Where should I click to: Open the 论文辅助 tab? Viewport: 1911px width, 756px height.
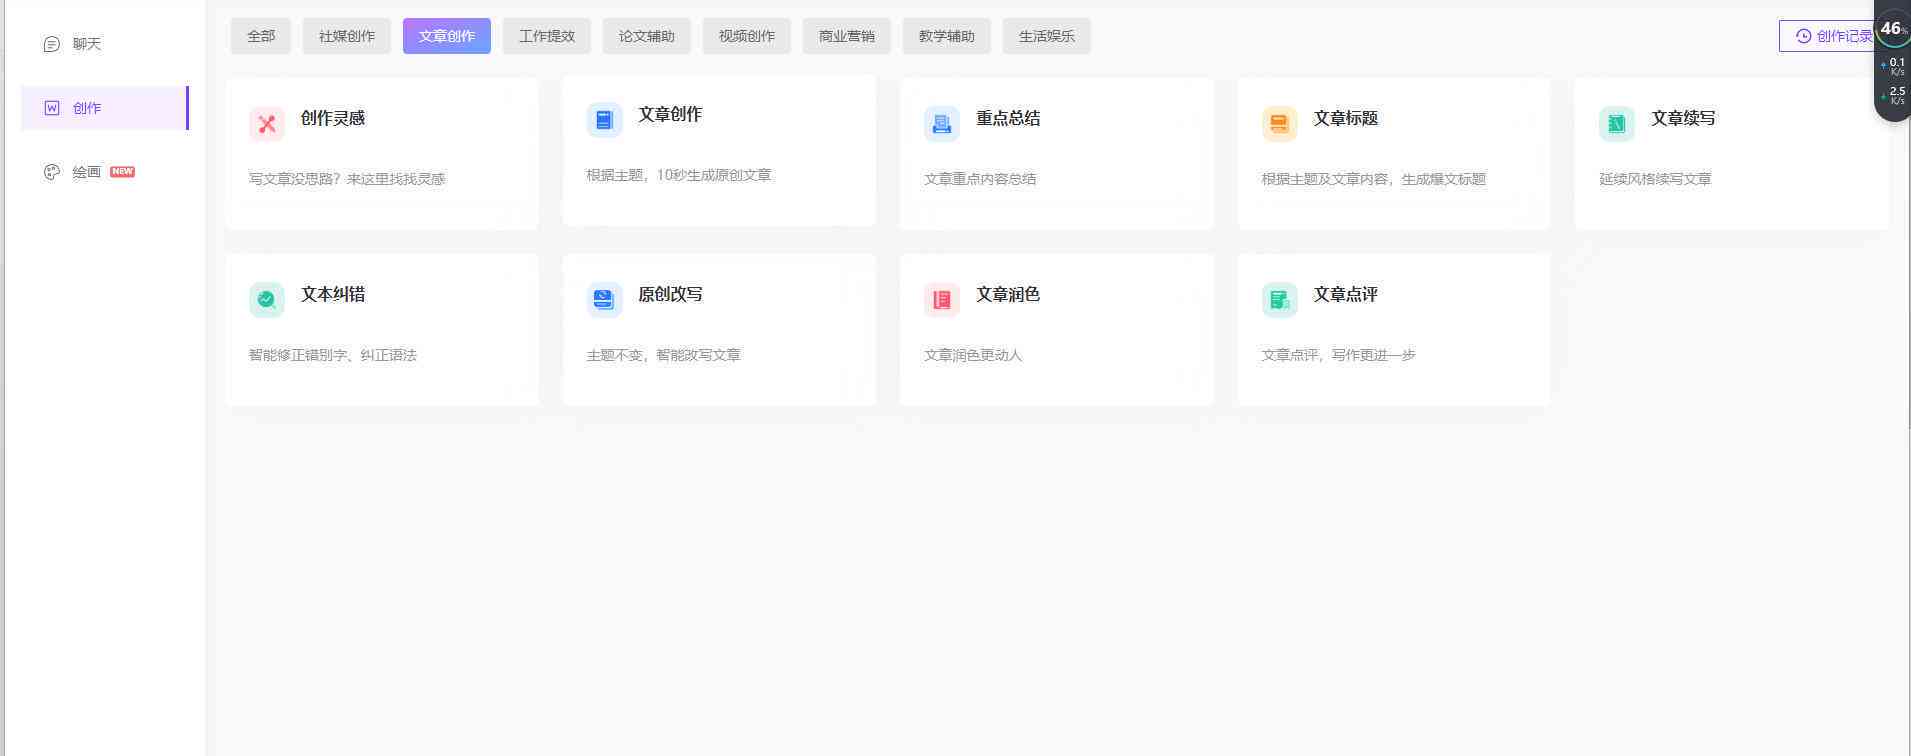click(x=647, y=36)
